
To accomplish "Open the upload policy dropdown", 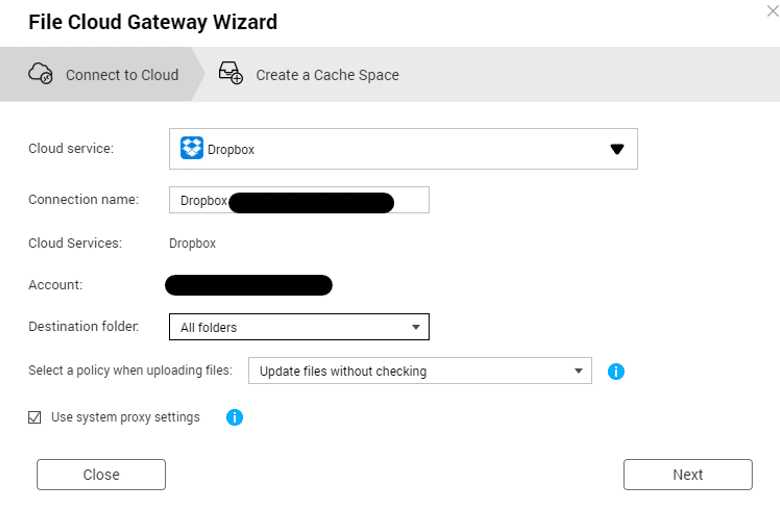I will point(420,371).
